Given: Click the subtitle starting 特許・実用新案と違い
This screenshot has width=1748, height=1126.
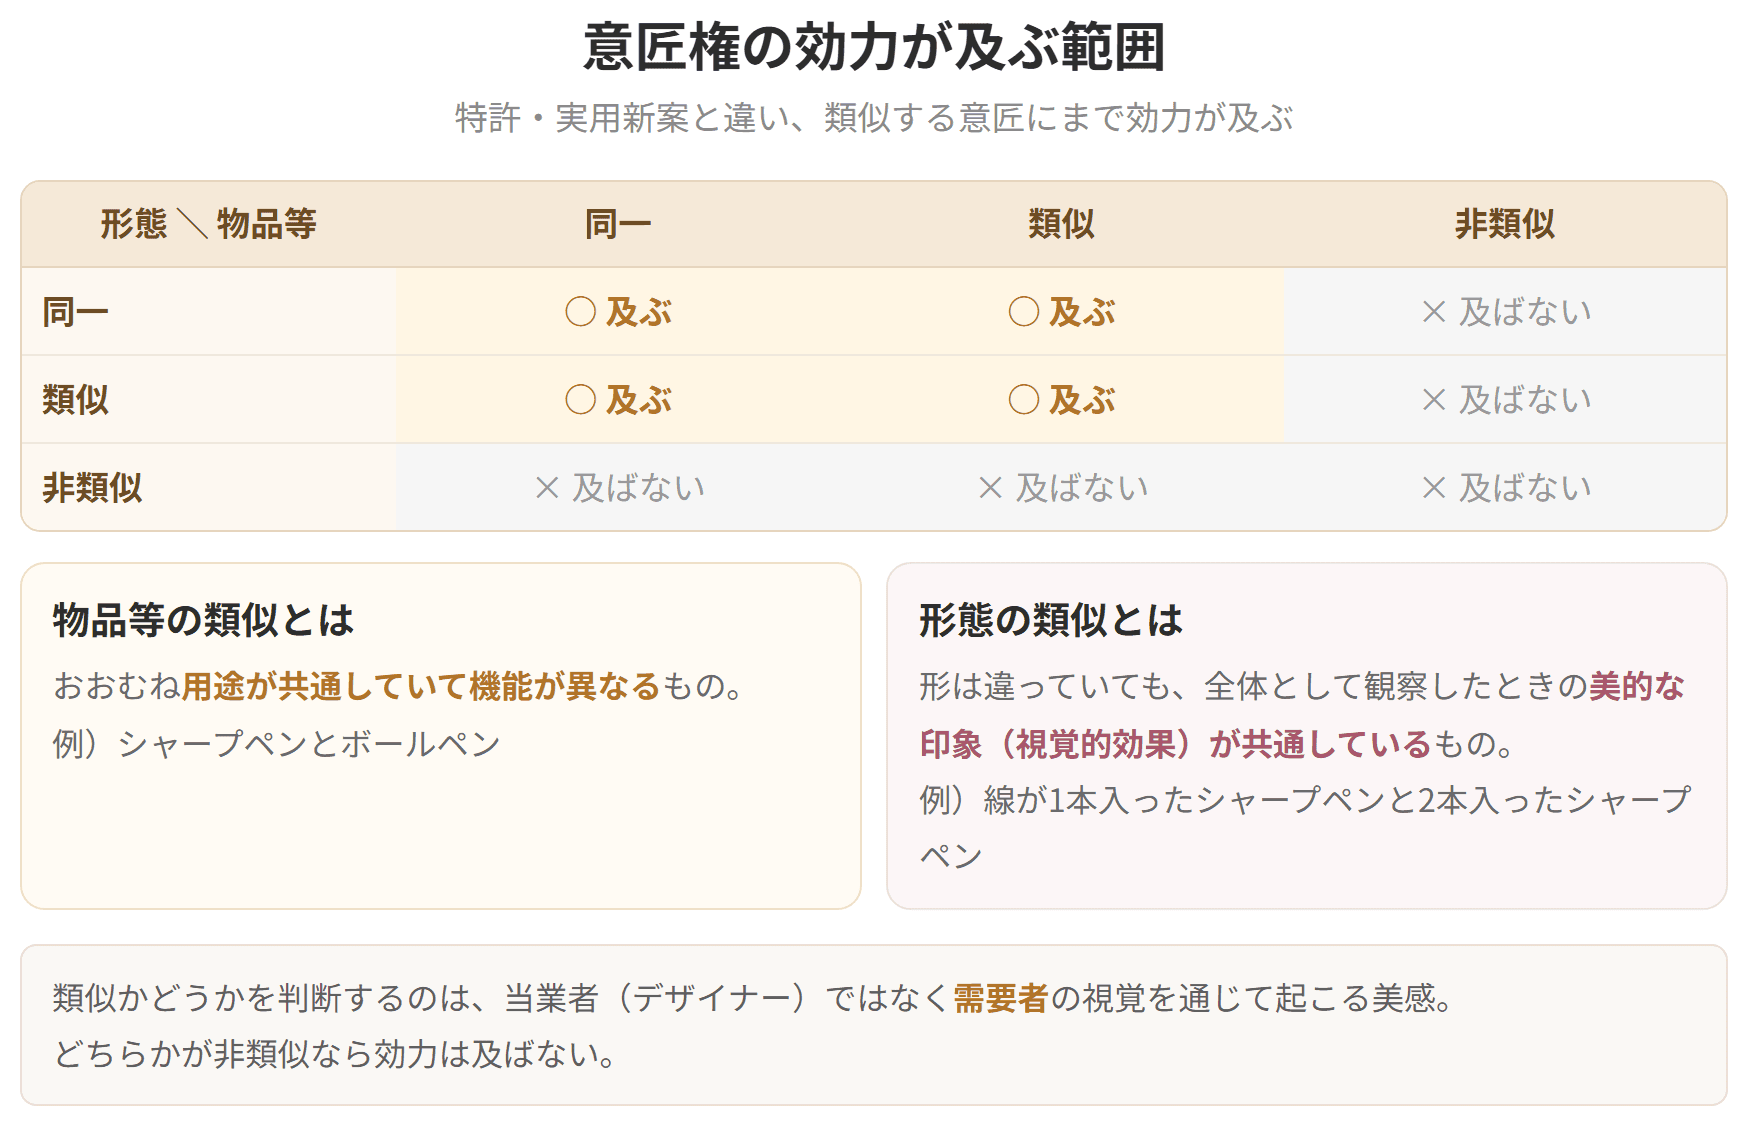Looking at the screenshot, I should click(874, 118).
